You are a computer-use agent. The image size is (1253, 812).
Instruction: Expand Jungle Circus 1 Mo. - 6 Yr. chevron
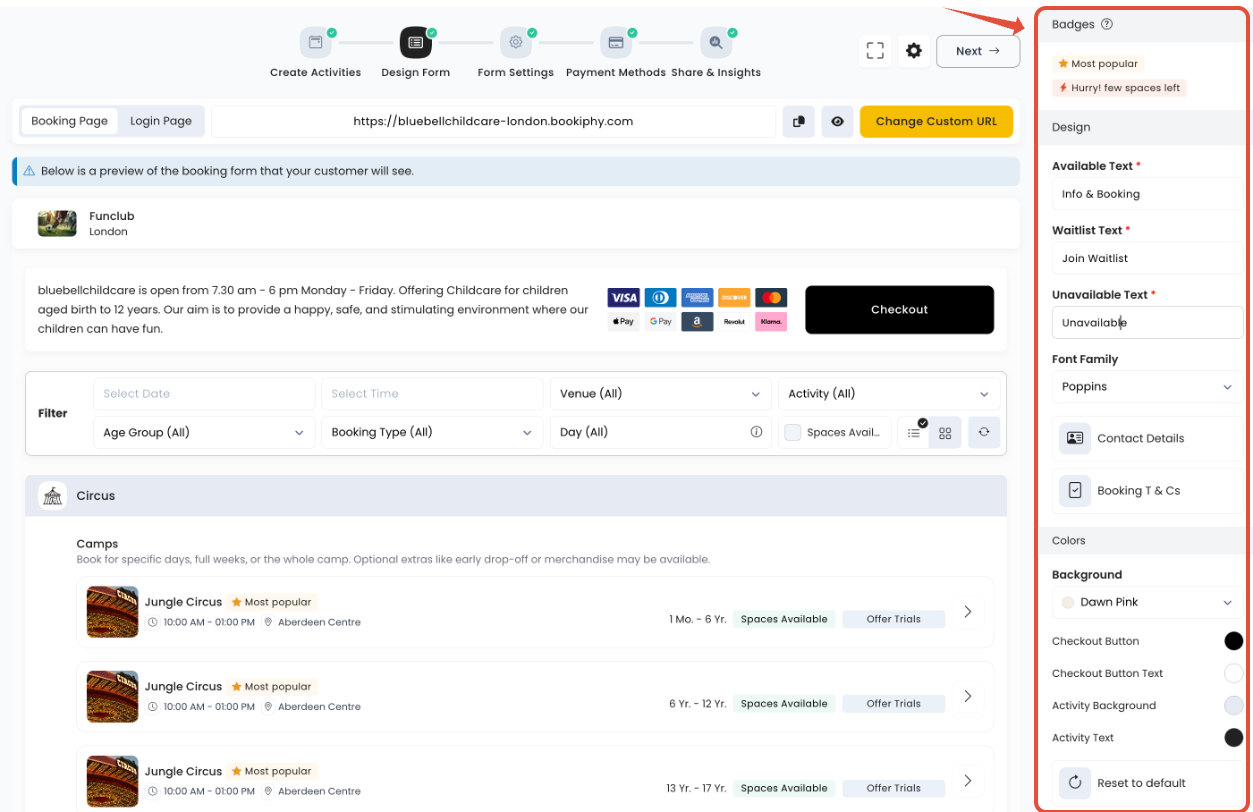point(968,611)
